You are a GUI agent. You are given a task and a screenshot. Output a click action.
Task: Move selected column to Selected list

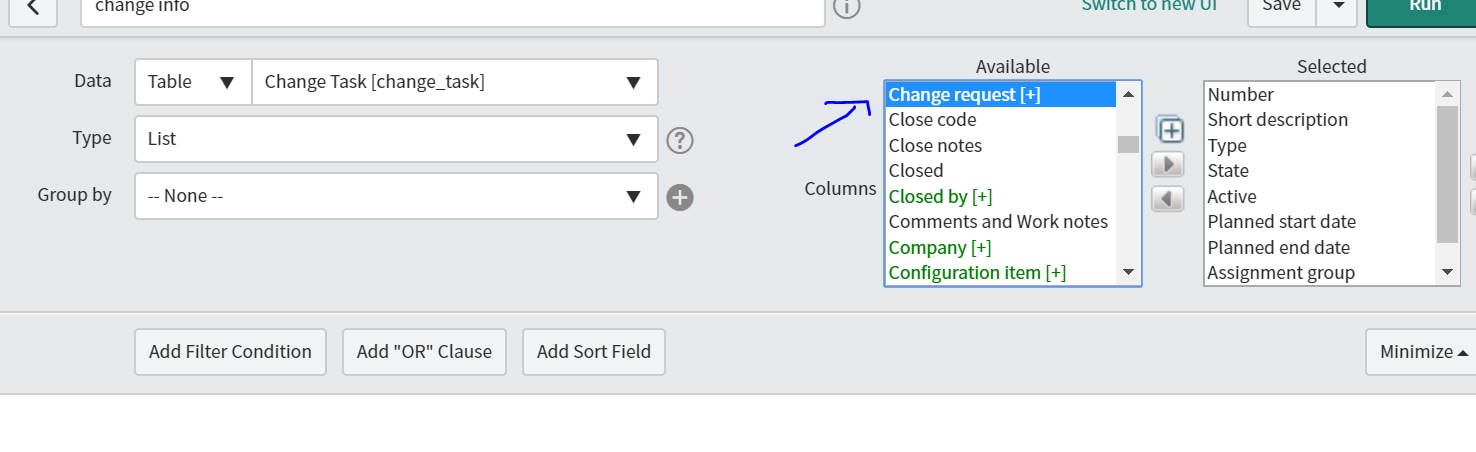coord(1167,164)
